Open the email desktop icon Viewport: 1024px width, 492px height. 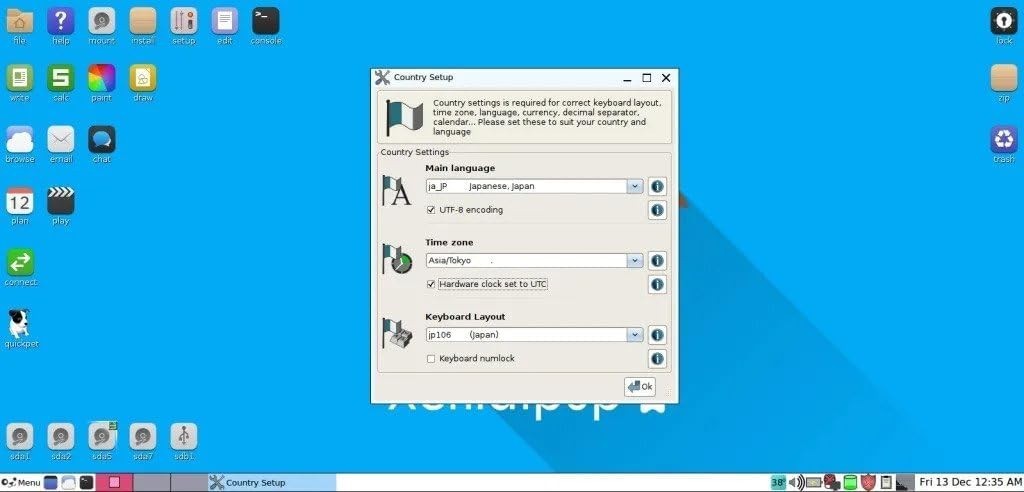click(x=61, y=140)
